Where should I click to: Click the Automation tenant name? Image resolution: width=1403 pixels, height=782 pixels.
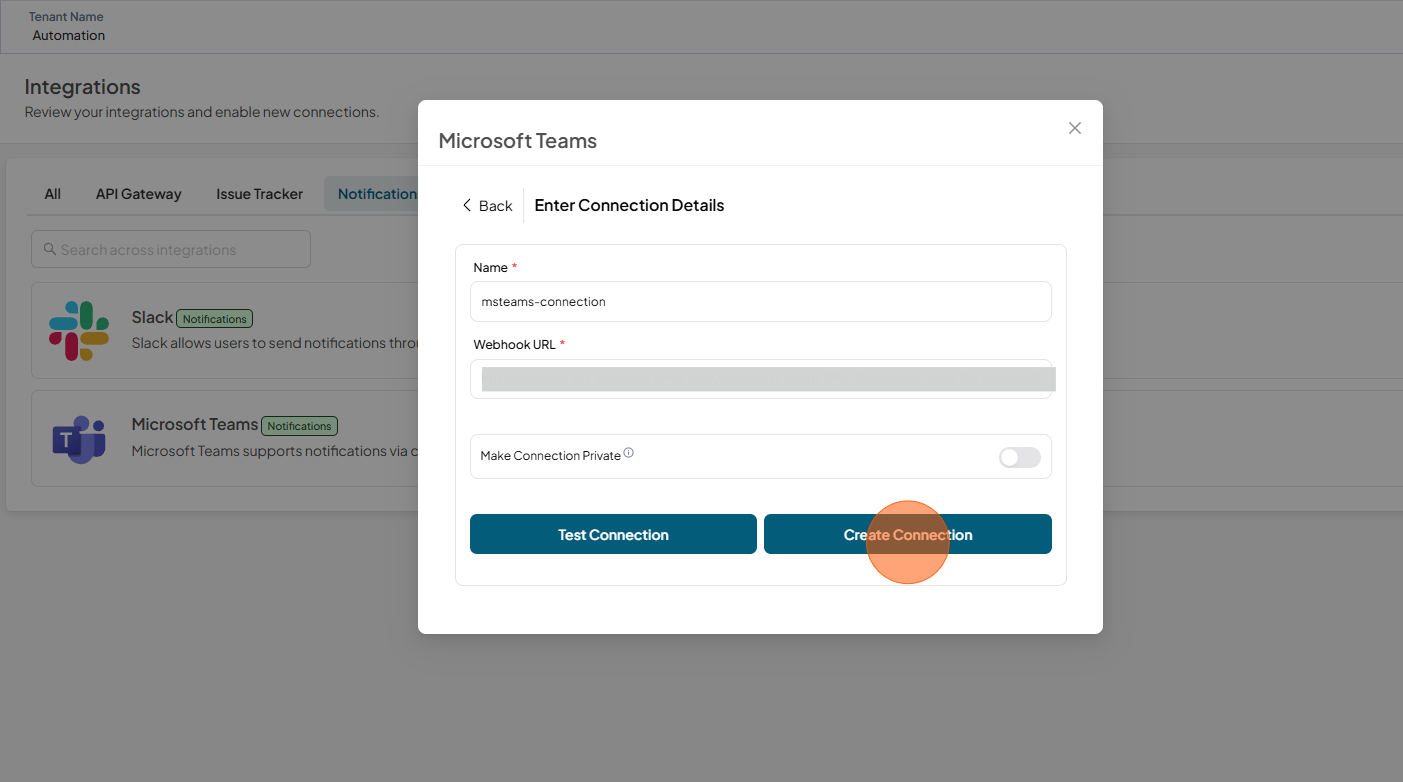[x=69, y=35]
